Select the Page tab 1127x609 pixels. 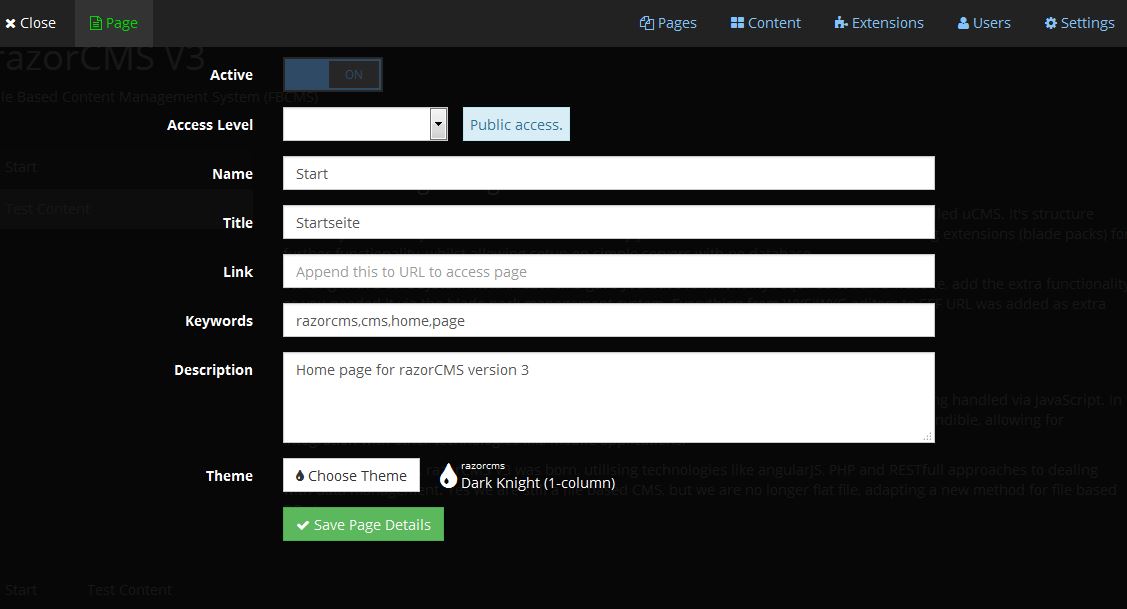(x=114, y=23)
